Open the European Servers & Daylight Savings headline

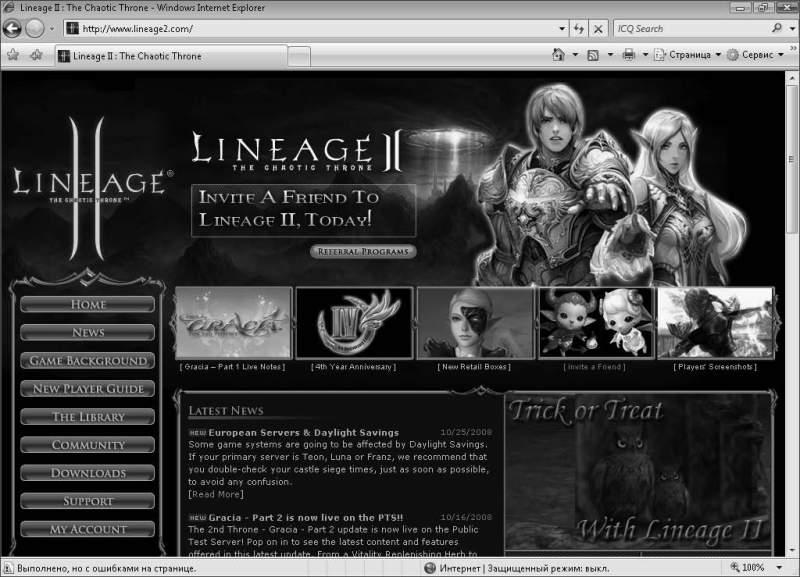pyautogui.click(x=304, y=433)
